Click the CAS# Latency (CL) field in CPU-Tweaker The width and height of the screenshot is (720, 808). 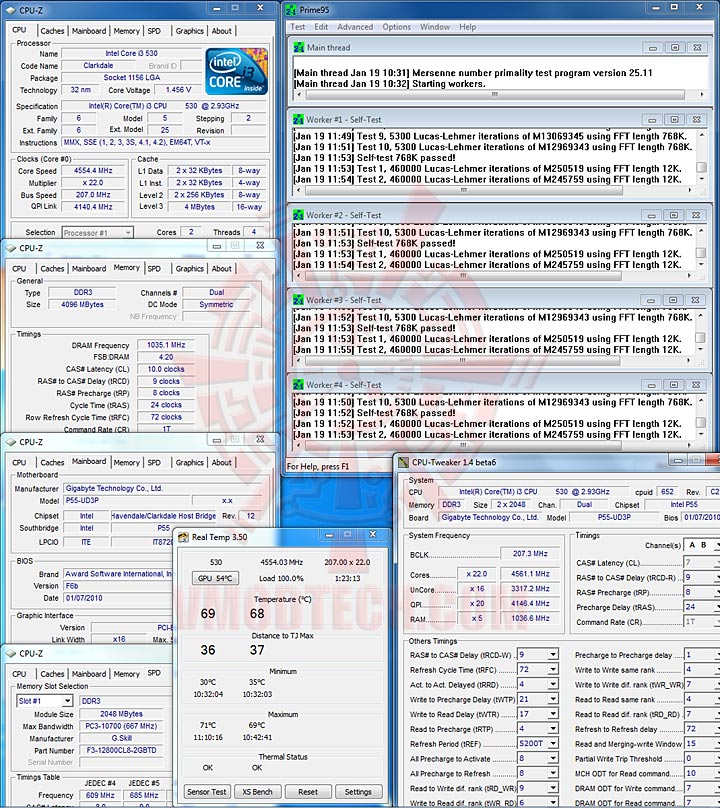coord(701,562)
